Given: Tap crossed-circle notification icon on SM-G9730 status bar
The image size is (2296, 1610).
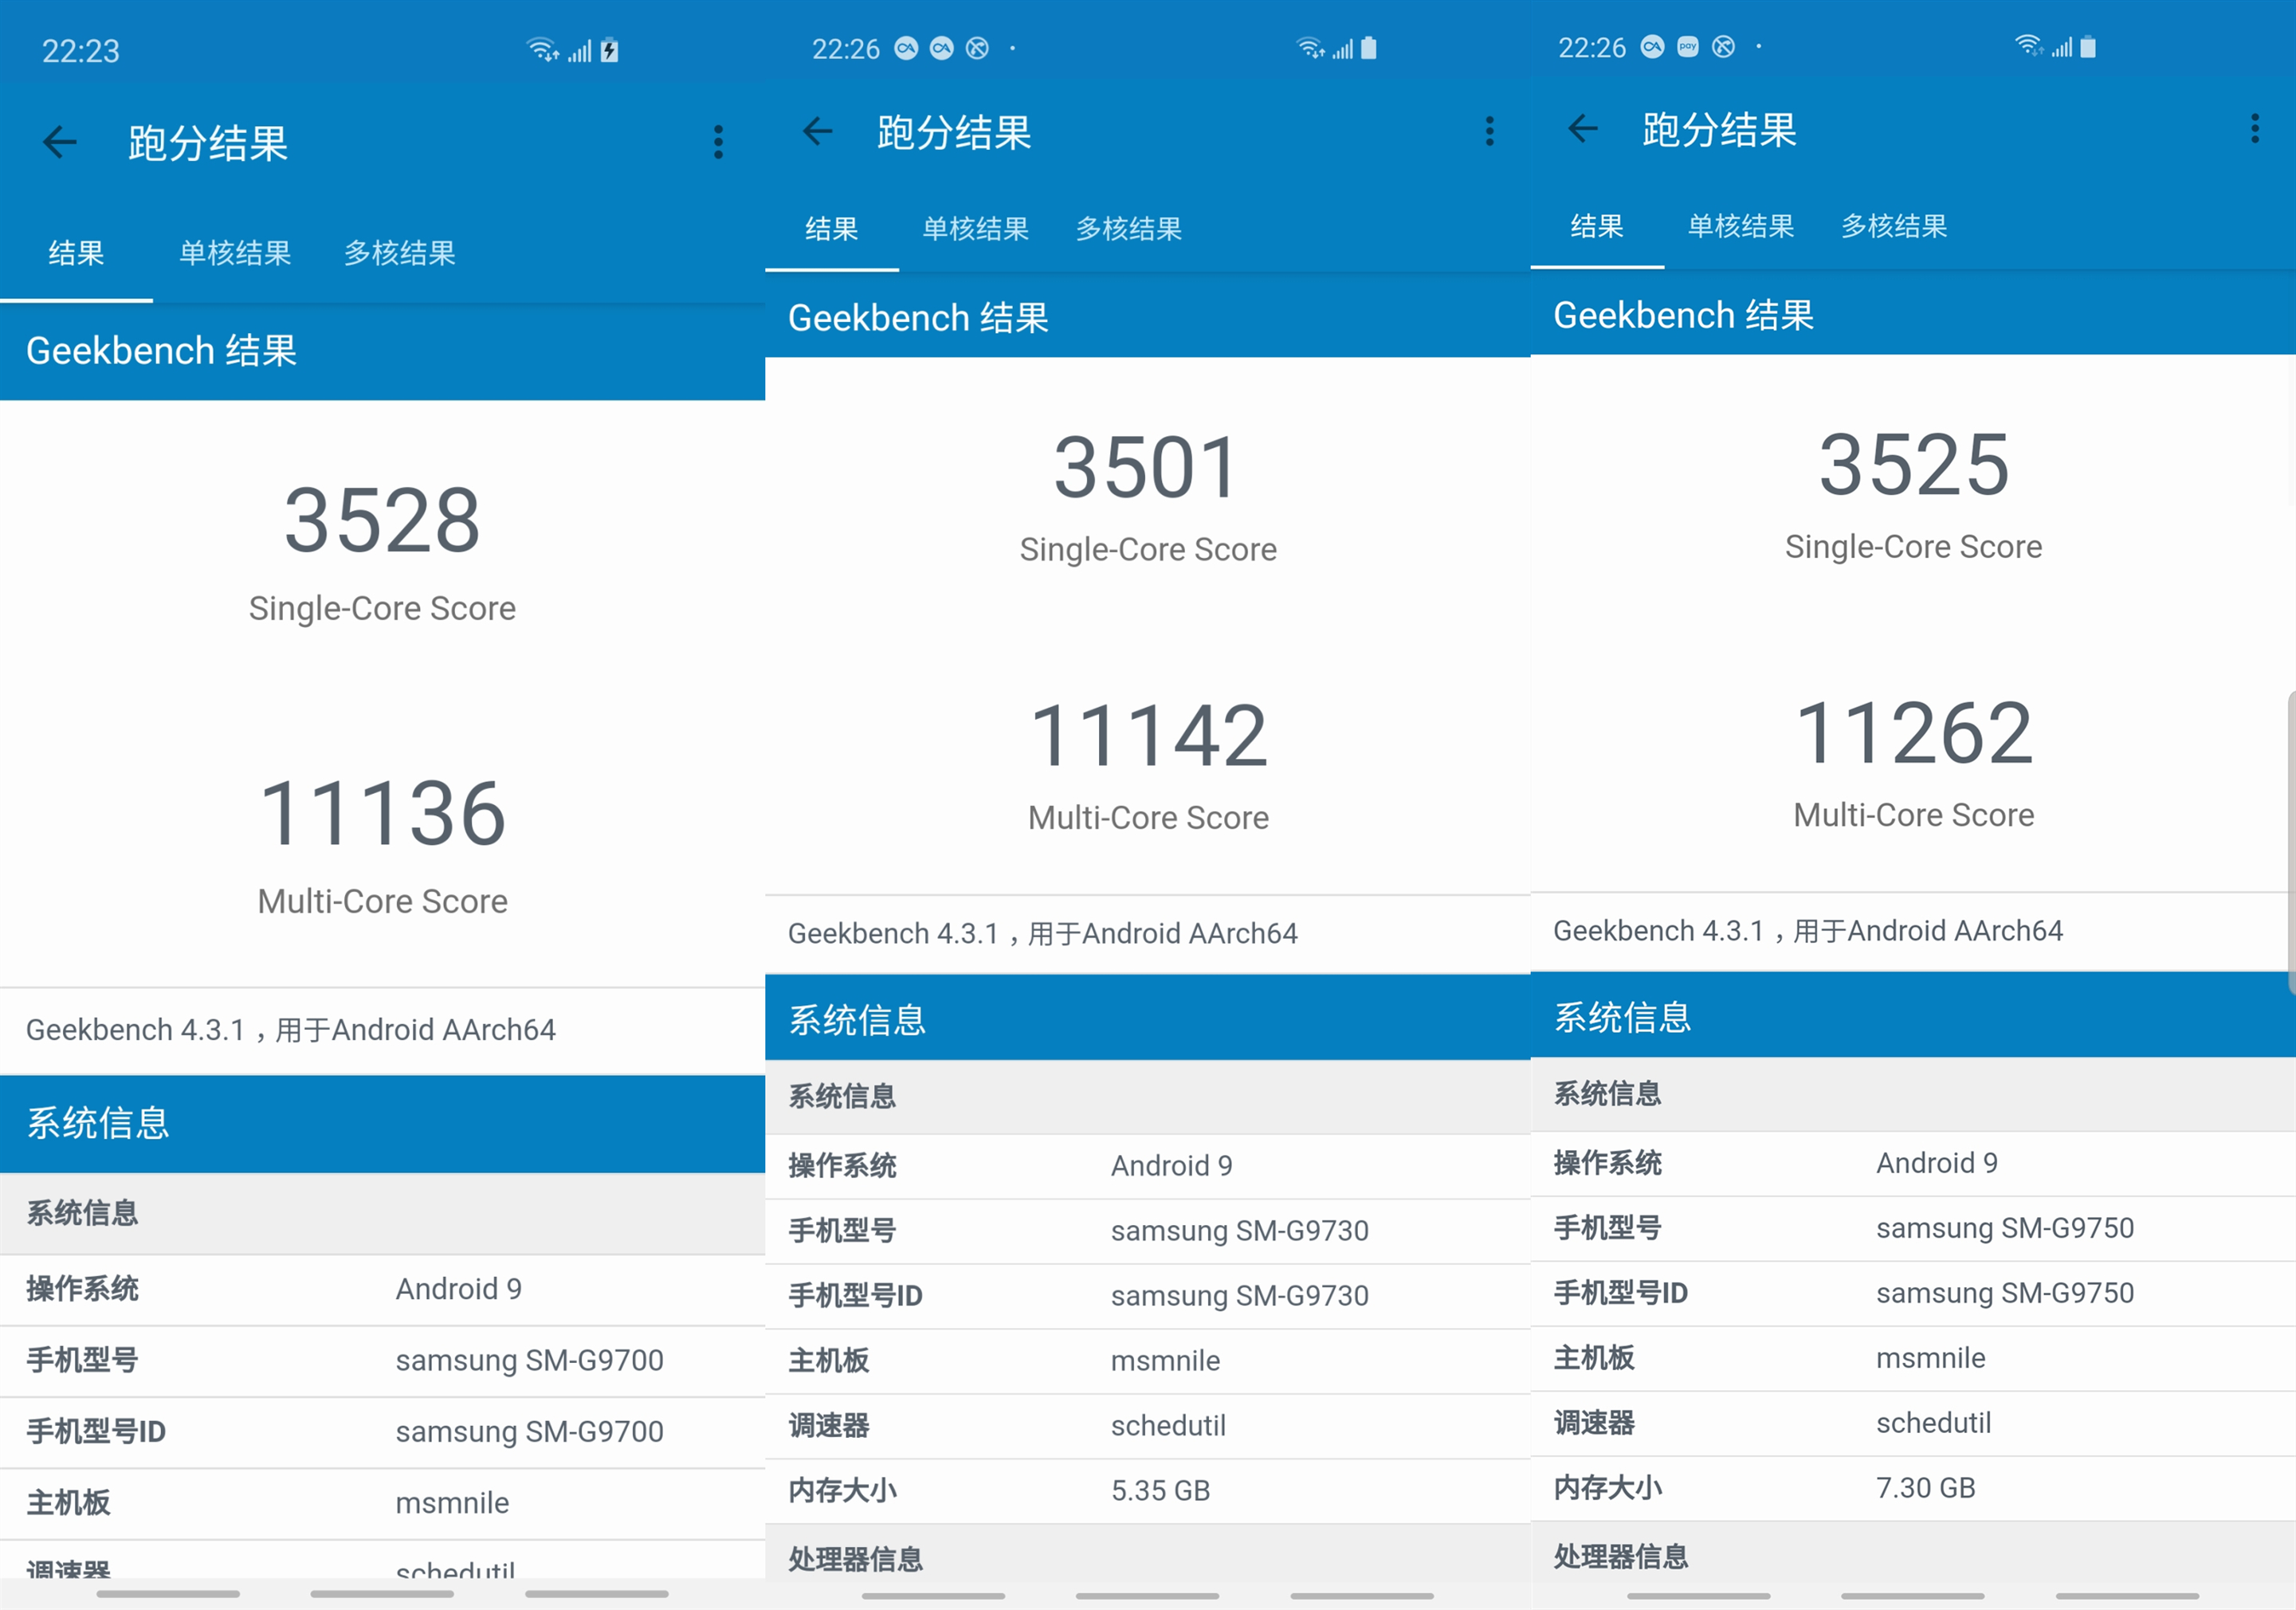Looking at the screenshot, I should [978, 48].
